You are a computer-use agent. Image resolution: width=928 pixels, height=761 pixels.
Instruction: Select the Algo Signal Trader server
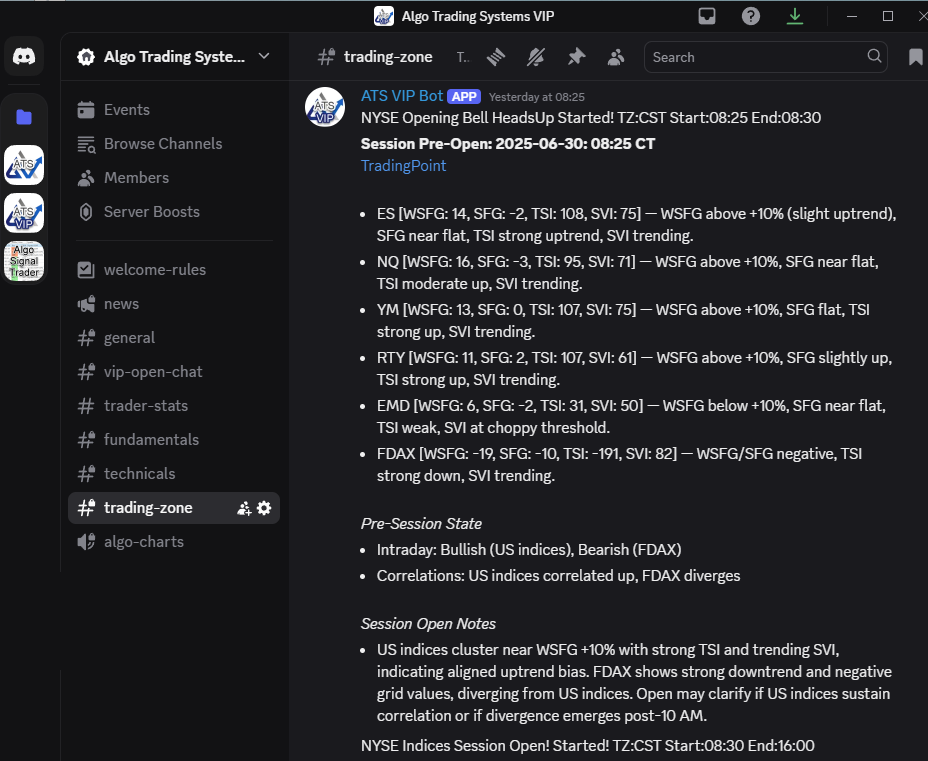pyautogui.click(x=24, y=261)
